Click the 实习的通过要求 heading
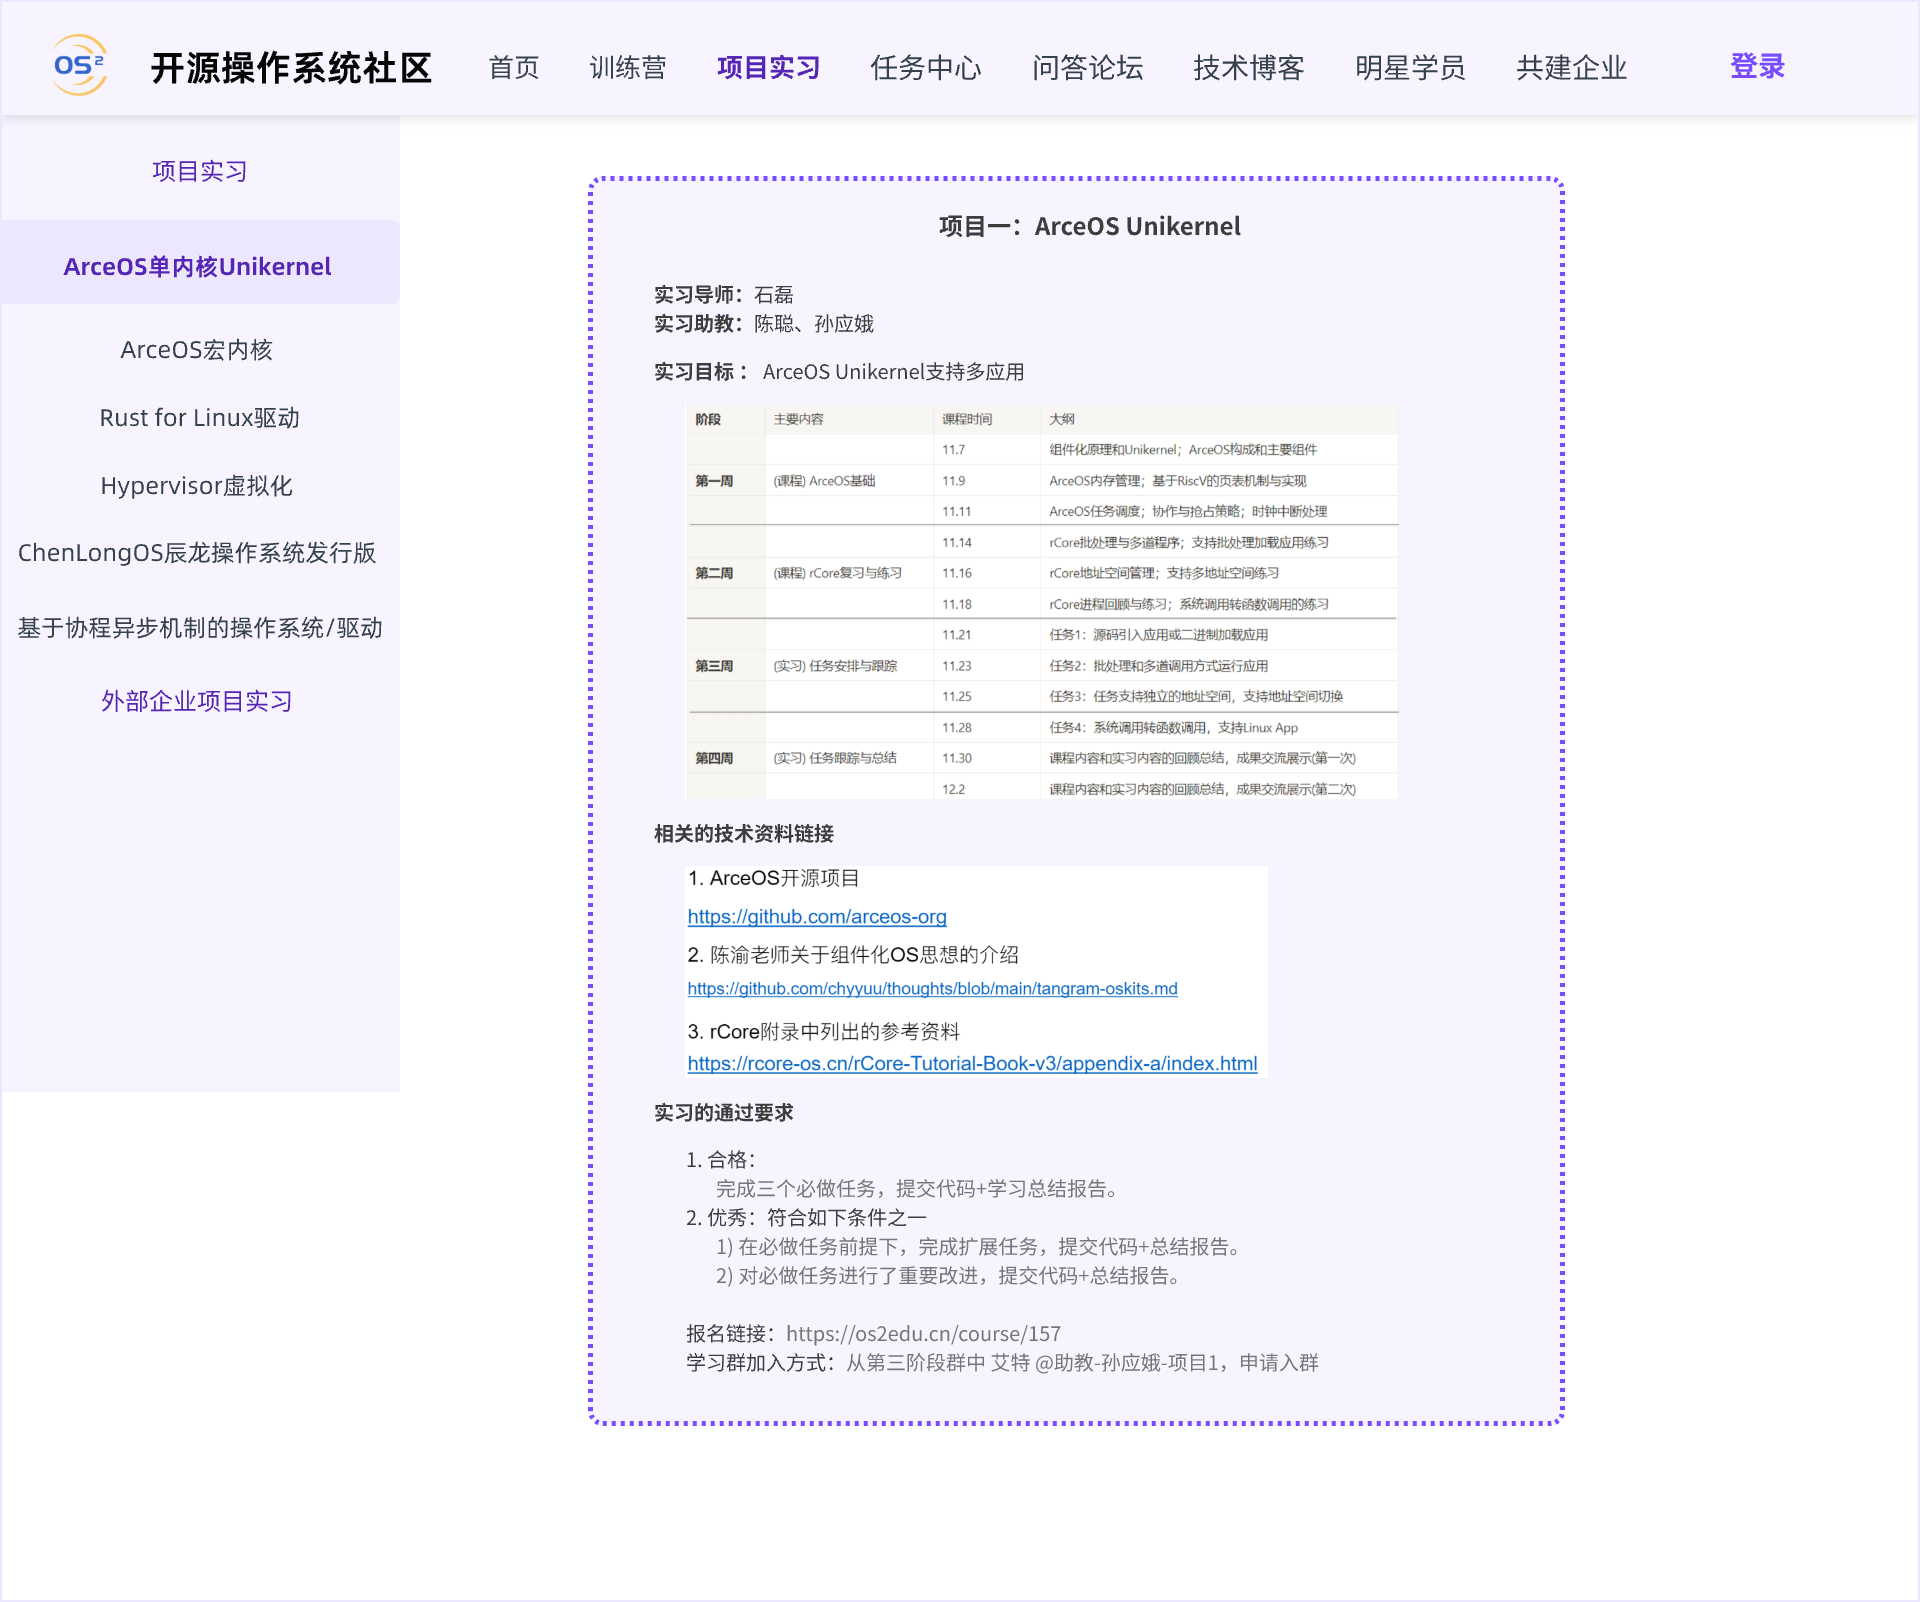Viewport: 1920px width, 1602px height. (x=724, y=1112)
